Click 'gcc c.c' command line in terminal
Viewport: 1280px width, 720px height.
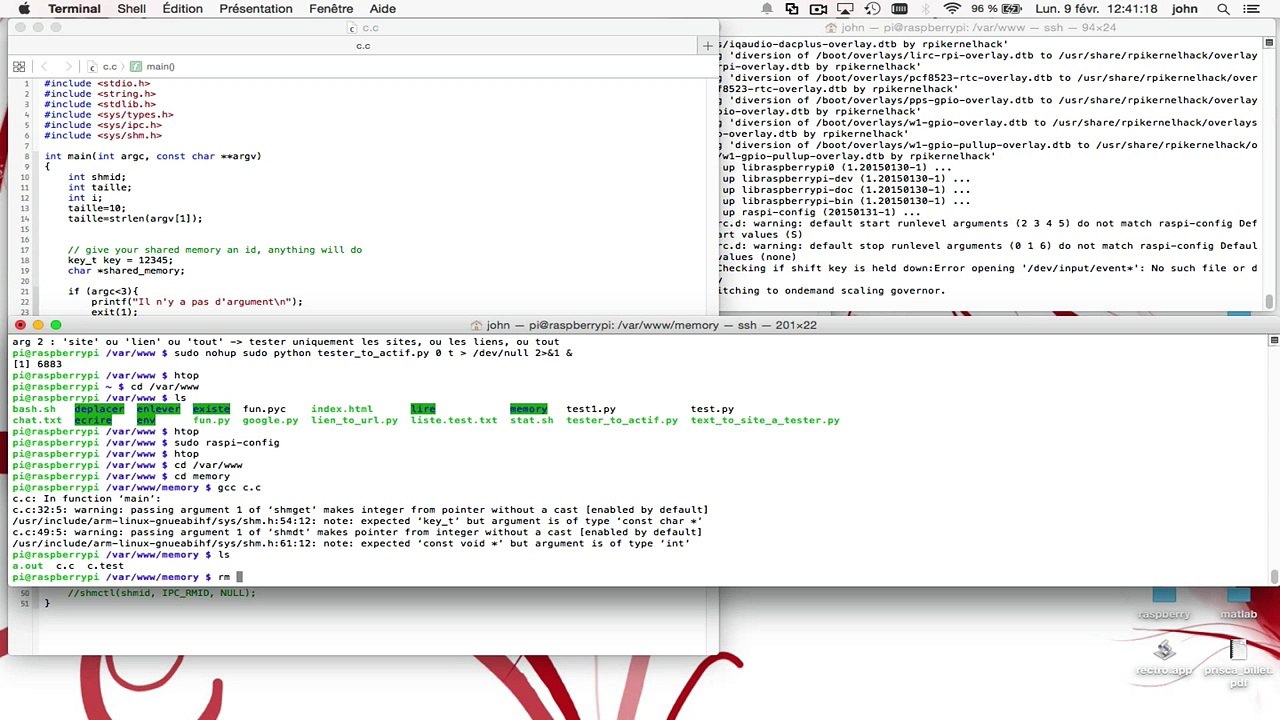(239, 487)
